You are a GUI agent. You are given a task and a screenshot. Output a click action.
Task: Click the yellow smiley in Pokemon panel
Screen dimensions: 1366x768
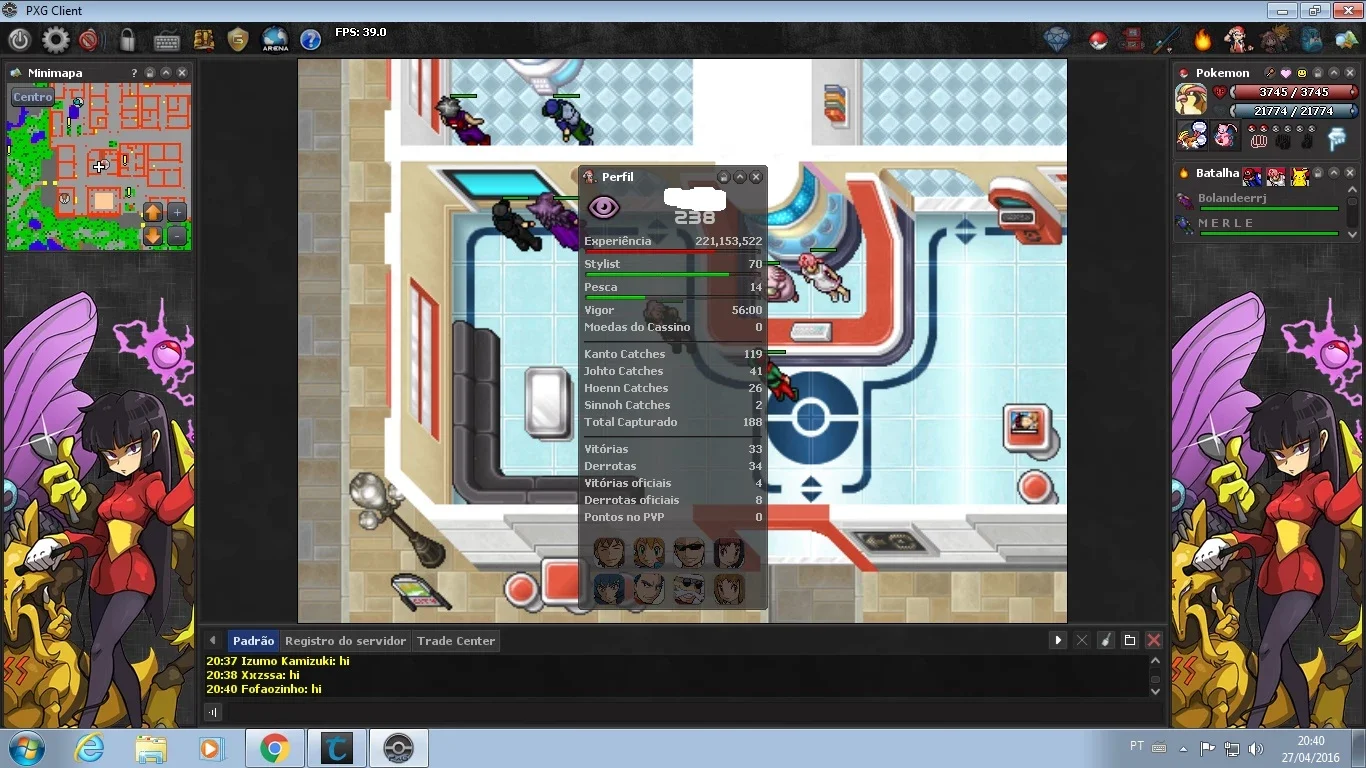click(1302, 73)
